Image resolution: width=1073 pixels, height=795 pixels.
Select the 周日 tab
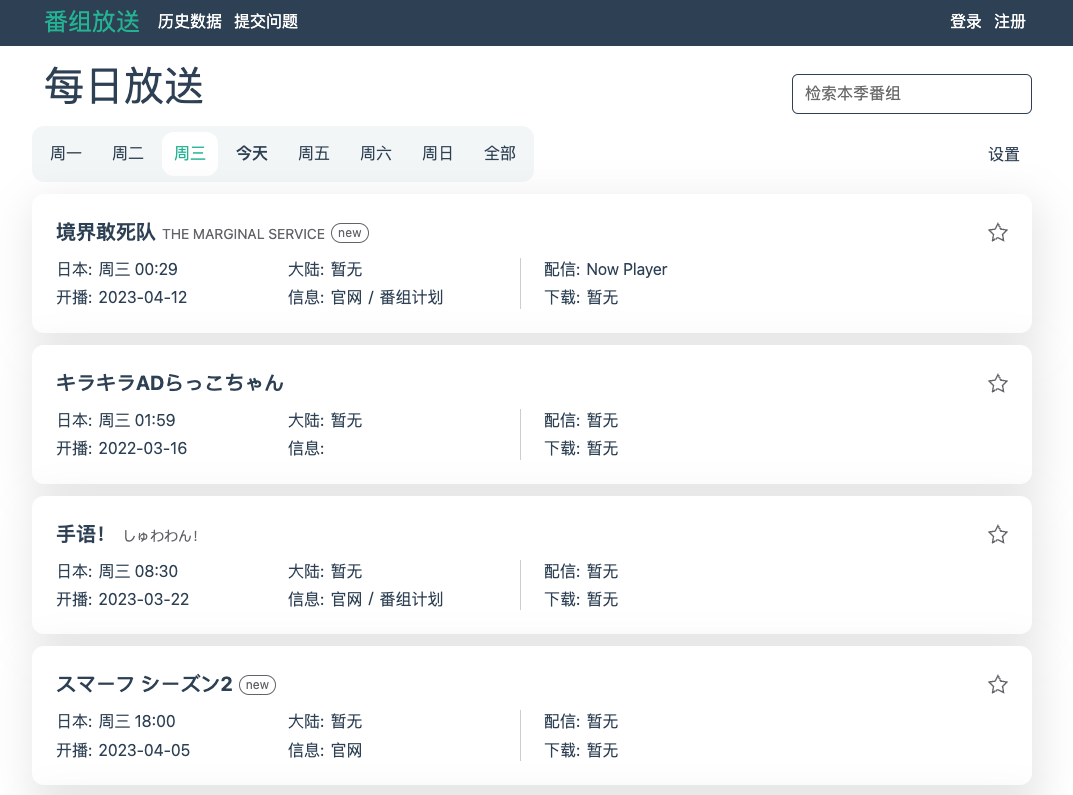[x=437, y=154]
